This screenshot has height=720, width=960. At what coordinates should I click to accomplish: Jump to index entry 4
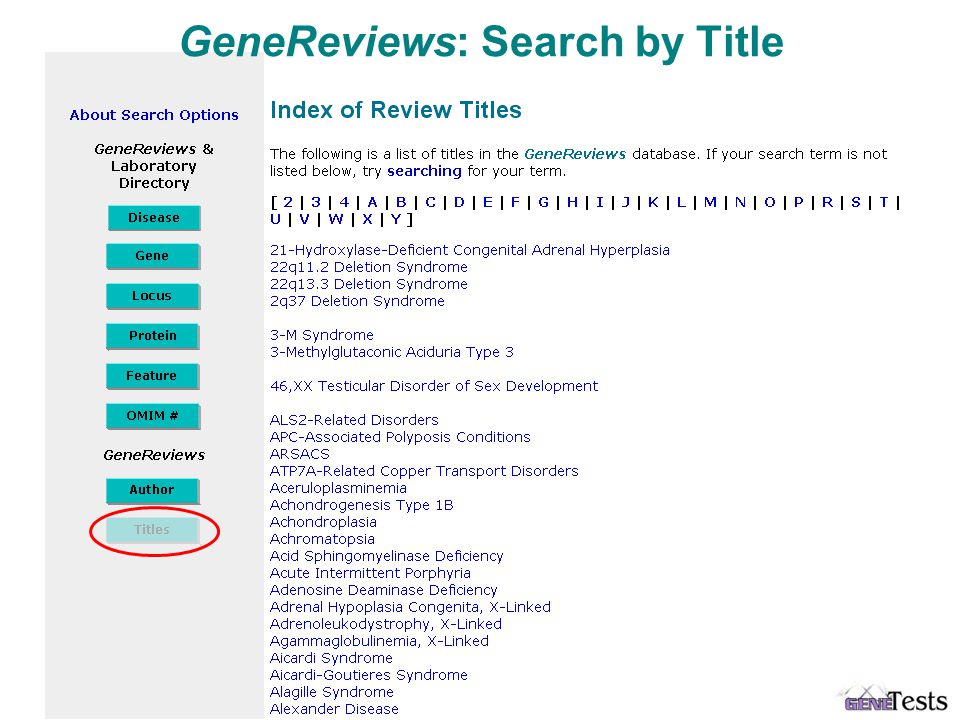[344, 202]
